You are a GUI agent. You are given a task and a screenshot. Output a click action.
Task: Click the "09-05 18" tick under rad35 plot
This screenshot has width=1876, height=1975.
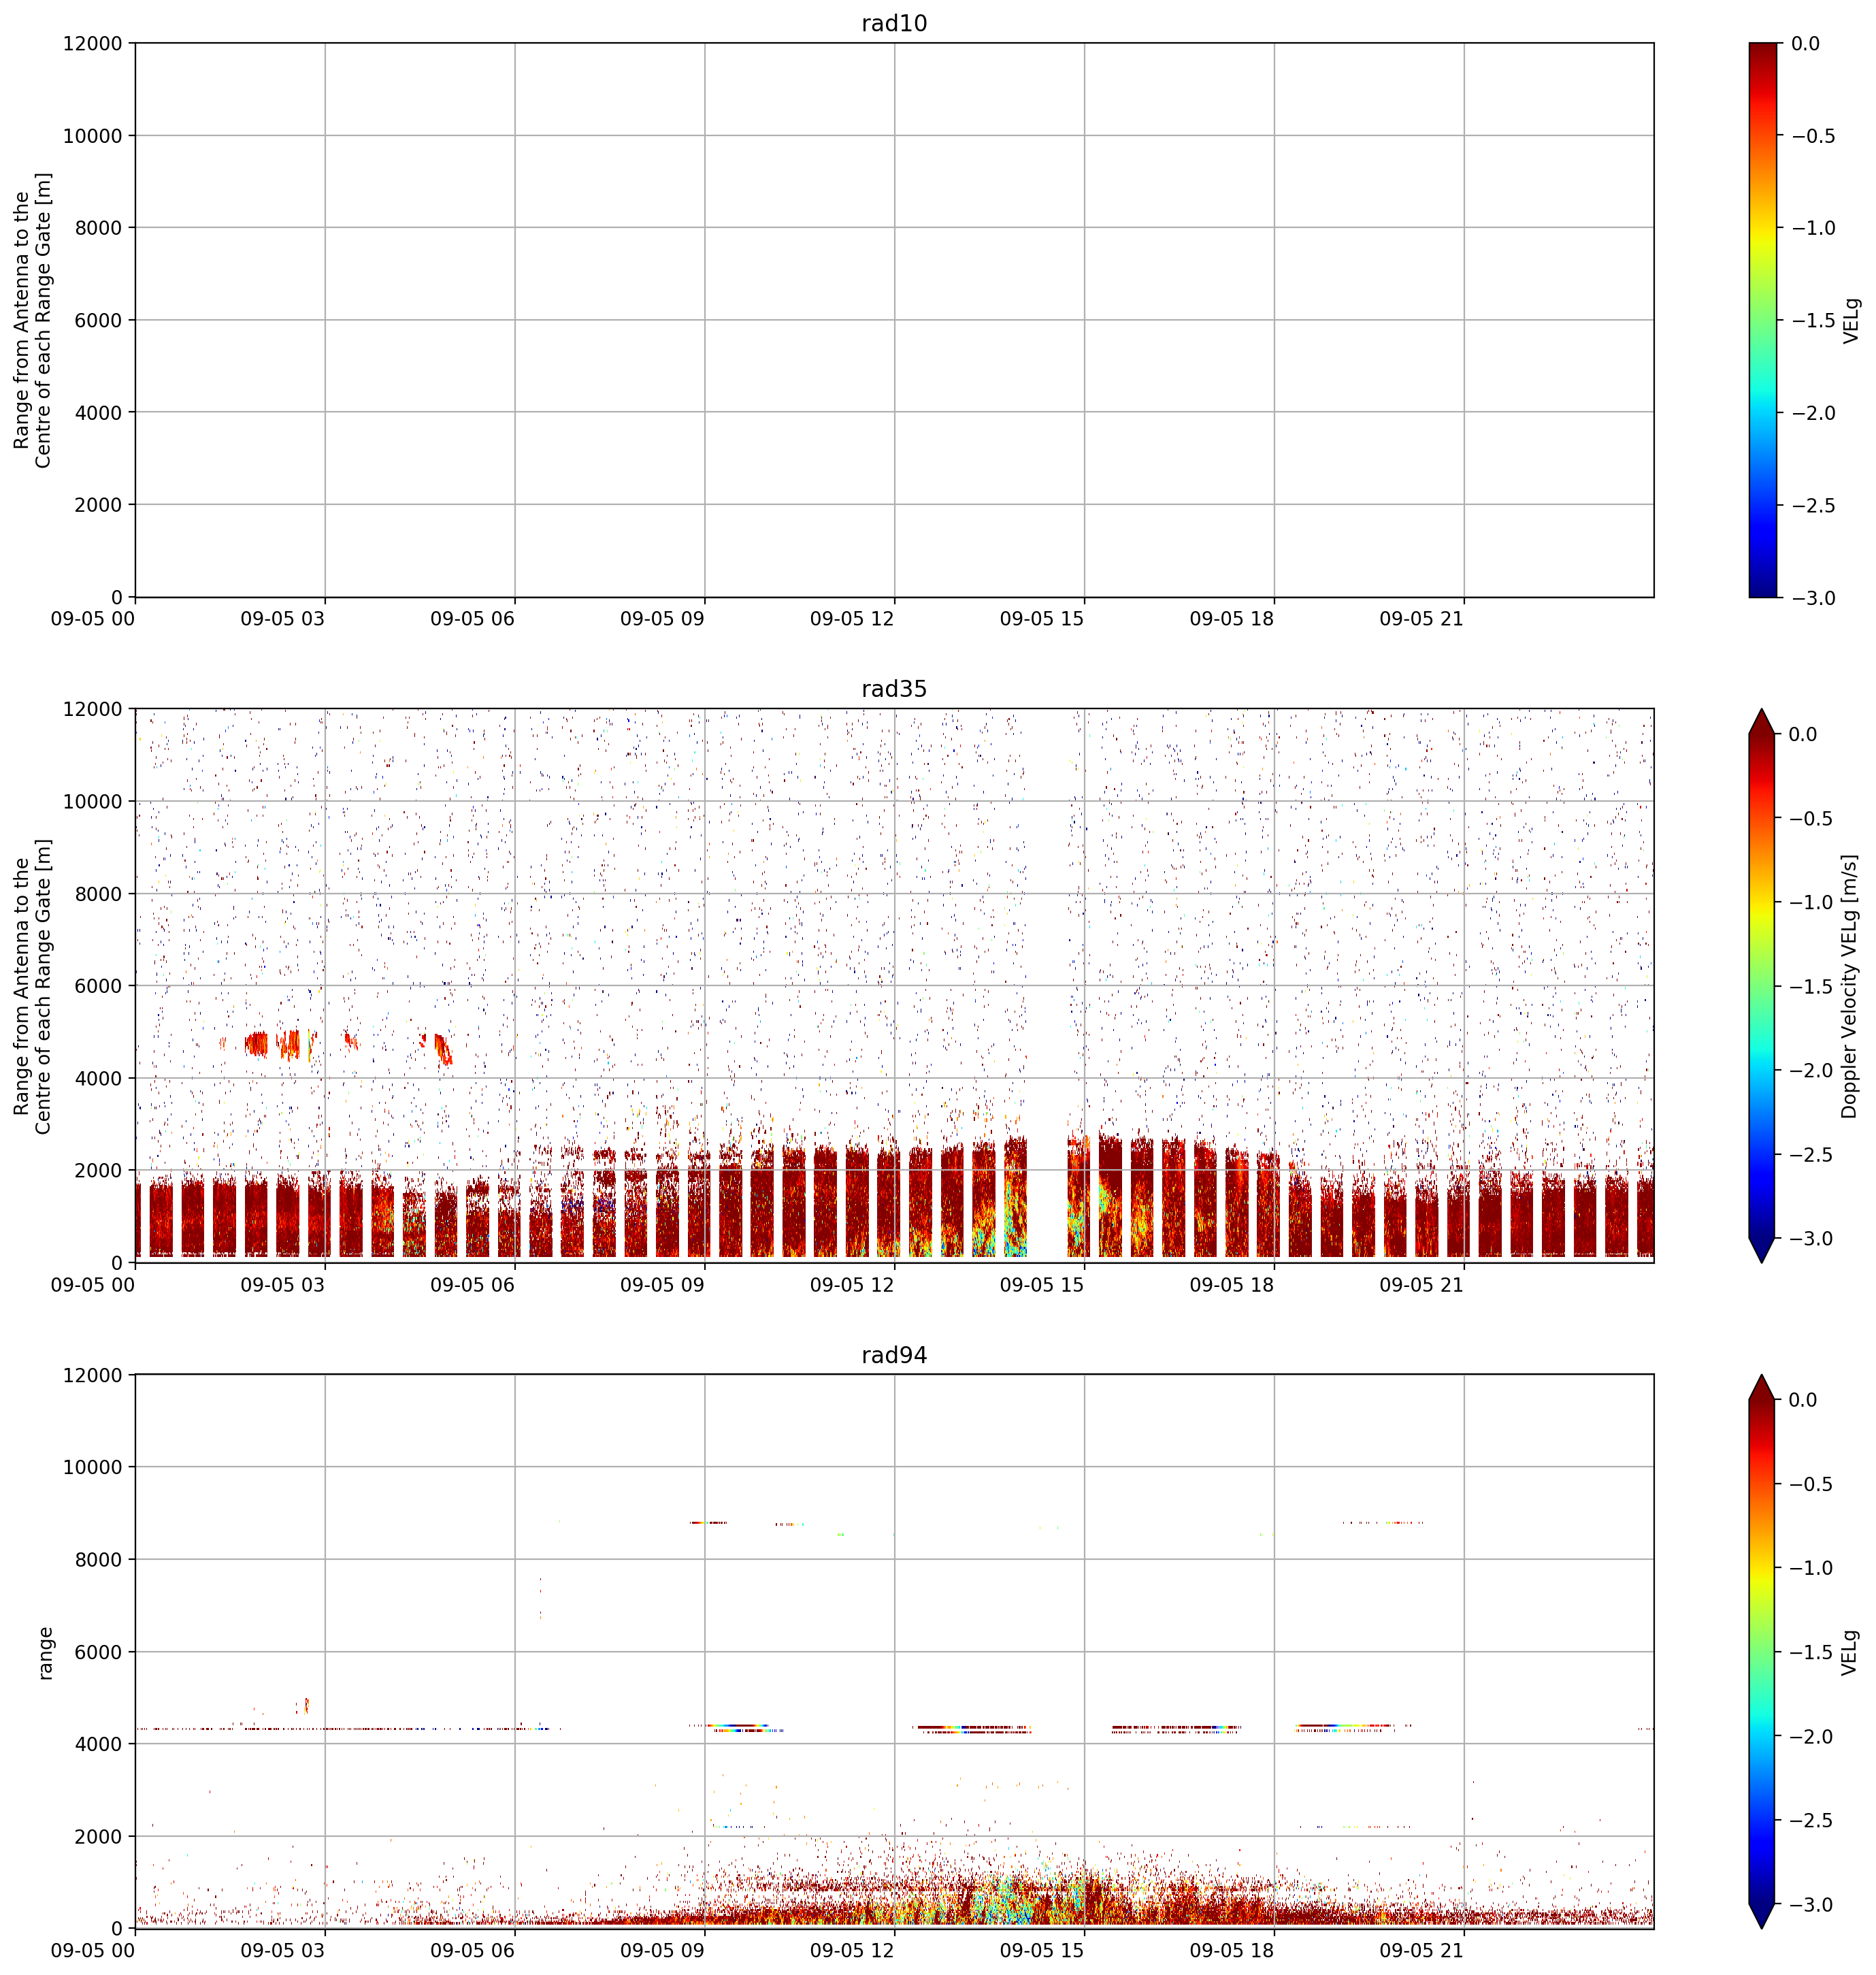click(x=1232, y=1285)
